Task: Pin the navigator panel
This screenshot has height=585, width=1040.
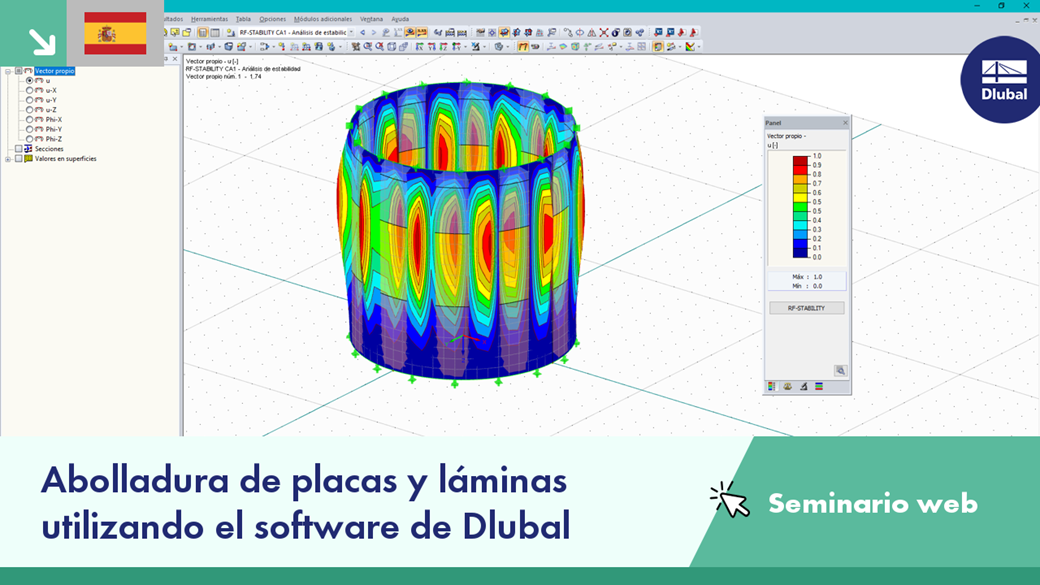Action: point(166,59)
